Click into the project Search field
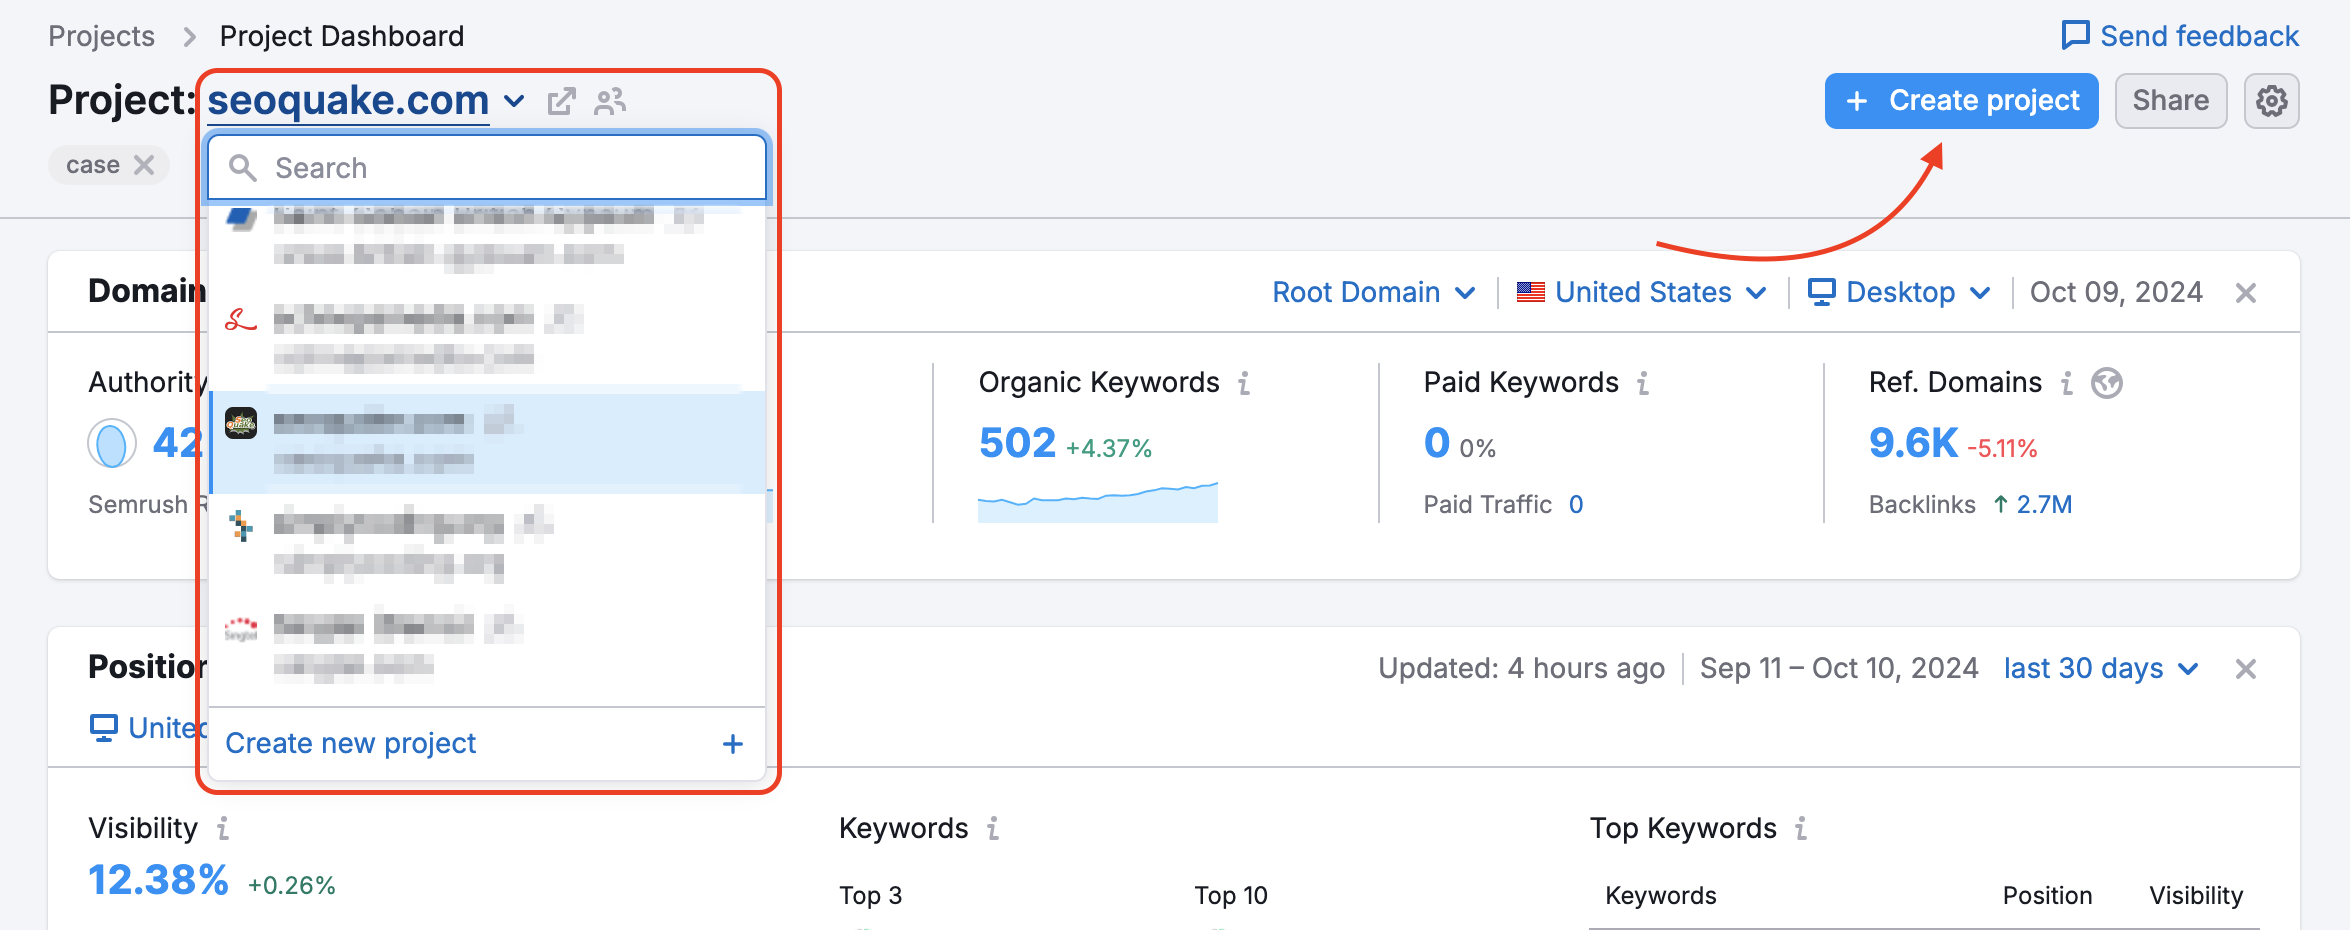 (488, 168)
